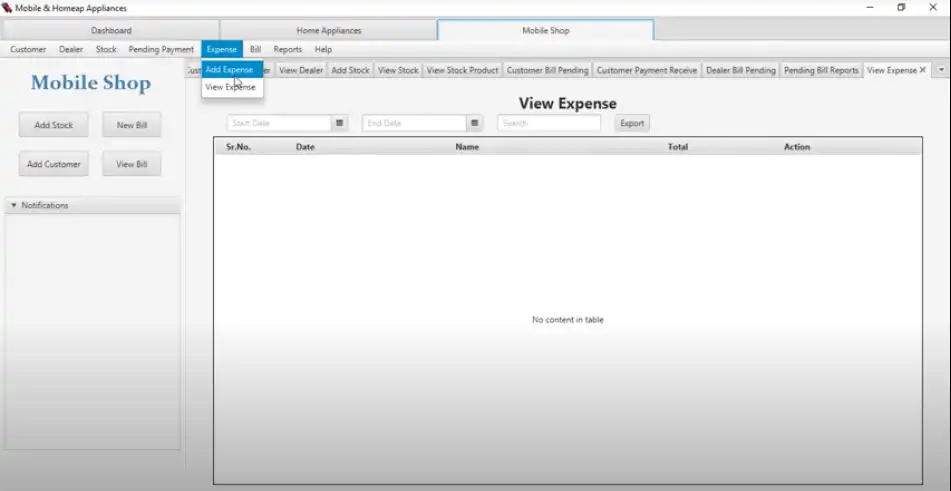Open the End Date calendar picker icon
The height and width of the screenshot is (491, 951).
(475, 123)
